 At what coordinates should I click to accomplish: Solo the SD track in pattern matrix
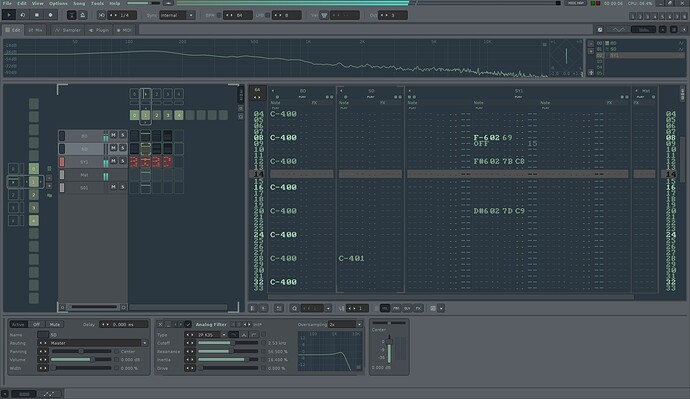(x=123, y=148)
